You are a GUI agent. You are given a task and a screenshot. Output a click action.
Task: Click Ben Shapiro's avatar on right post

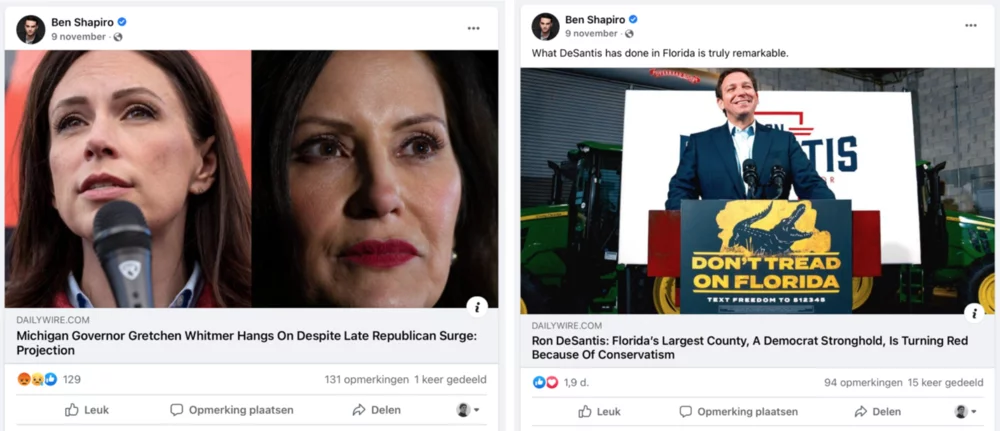[545, 27]
